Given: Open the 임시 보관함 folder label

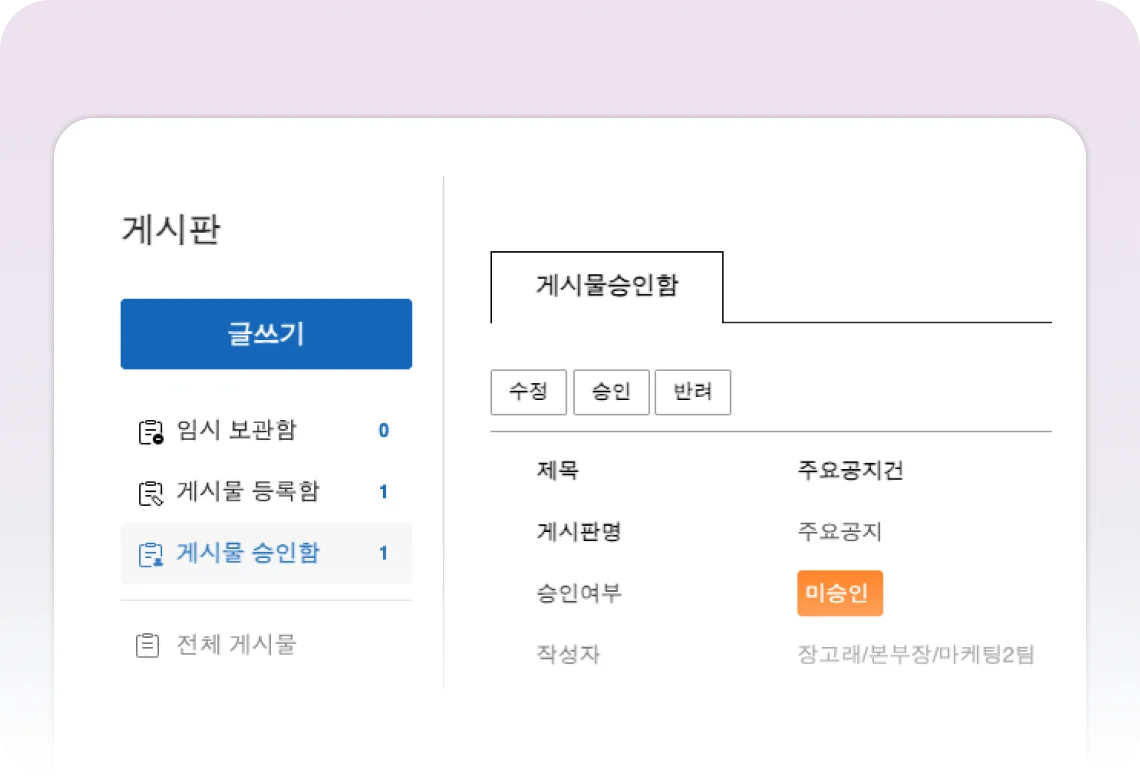Looking at the screenshot, I should coord(236,431).
